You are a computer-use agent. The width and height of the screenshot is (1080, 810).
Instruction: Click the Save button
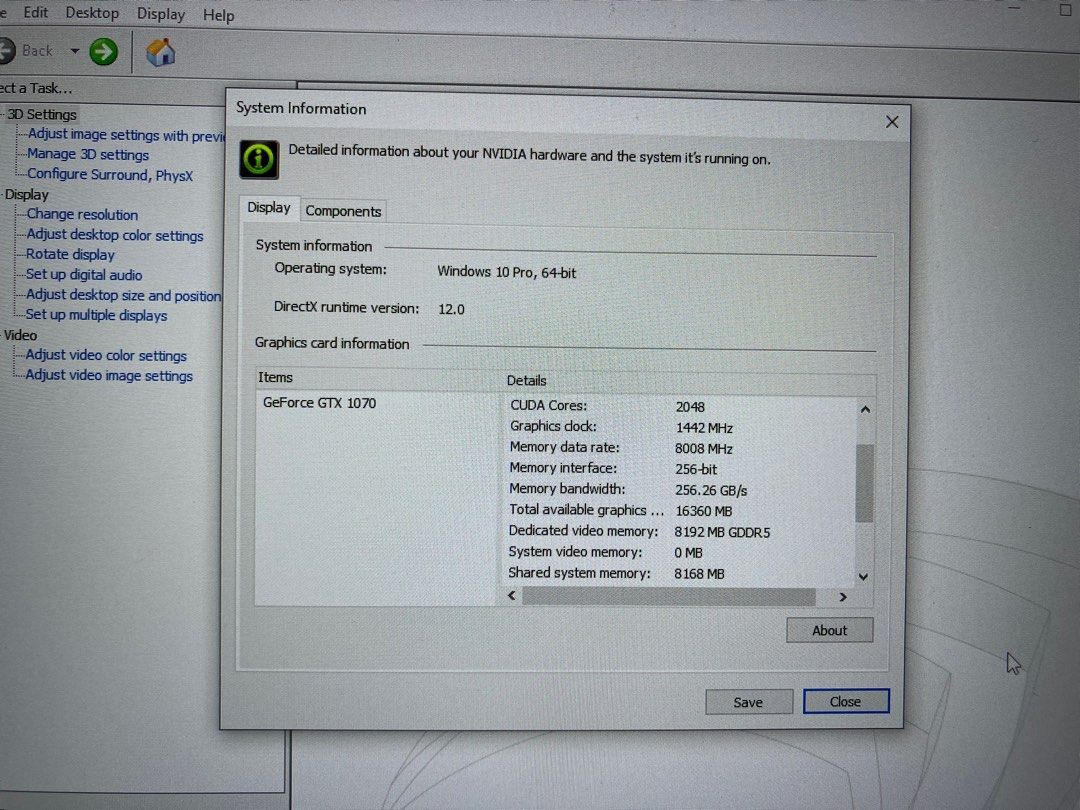coord(748,702)
